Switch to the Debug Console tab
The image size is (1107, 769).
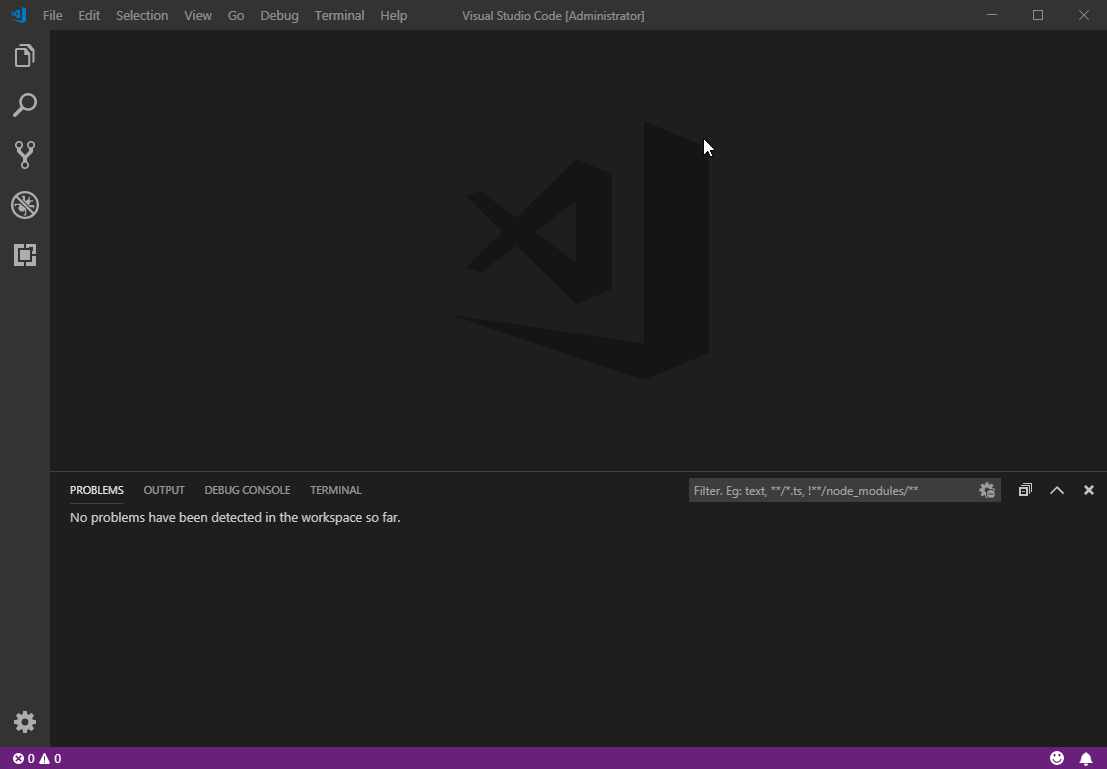click(x=247, y=490)
